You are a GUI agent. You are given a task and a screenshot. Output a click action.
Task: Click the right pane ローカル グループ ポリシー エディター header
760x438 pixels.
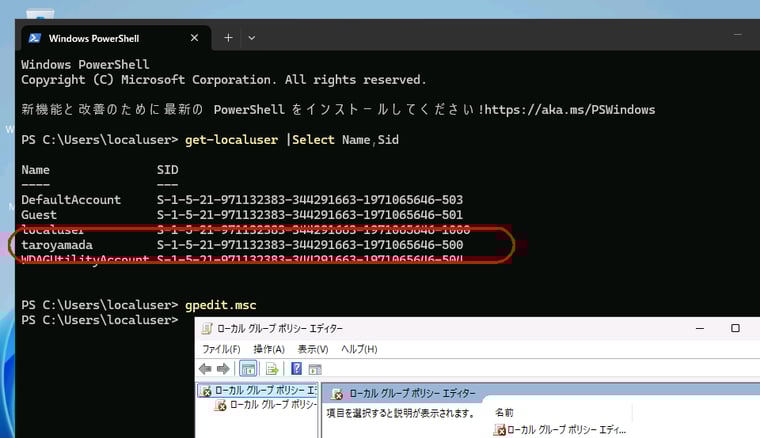(x=404, y=393)
